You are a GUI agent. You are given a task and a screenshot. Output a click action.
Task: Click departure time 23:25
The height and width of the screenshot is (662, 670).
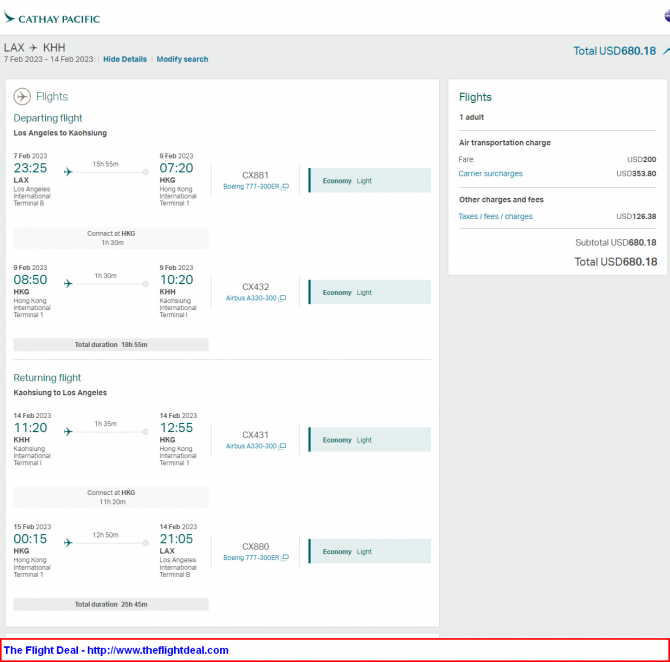(30, 168)
